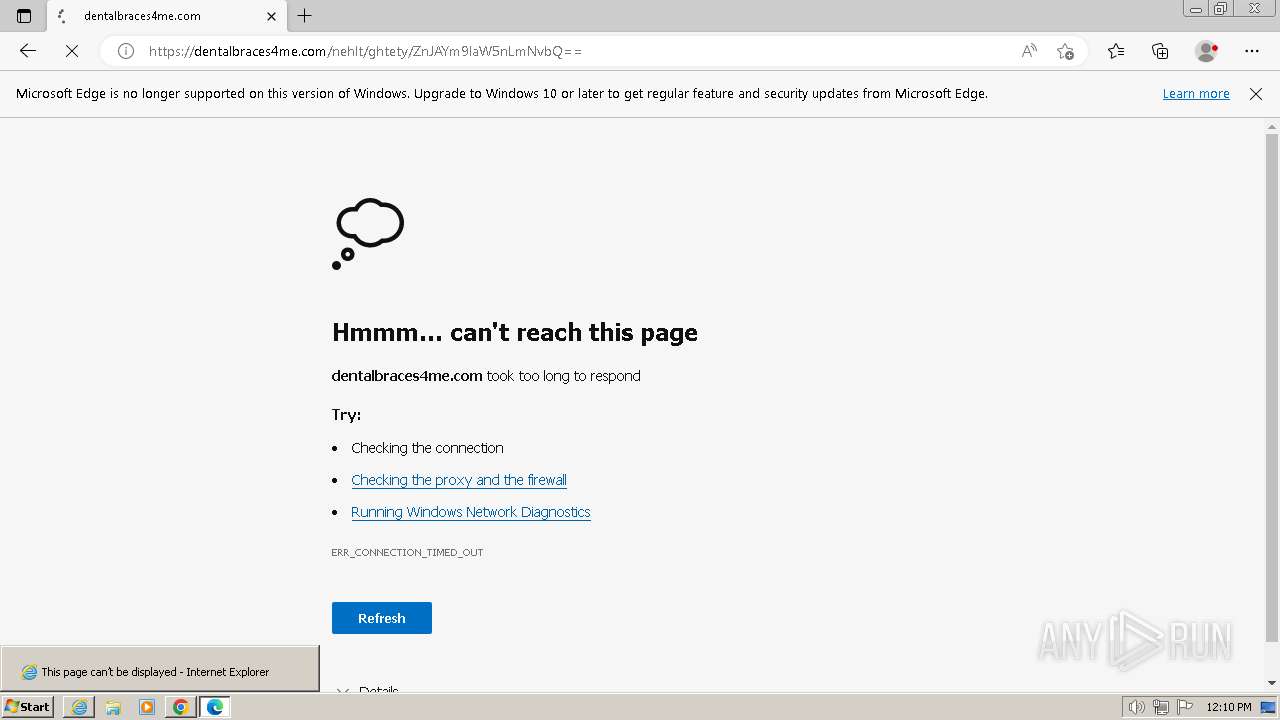Switch to Microsoft Edge taskbar icon
This screenshot has height=720, width=1280.
[x=215, y=707]
